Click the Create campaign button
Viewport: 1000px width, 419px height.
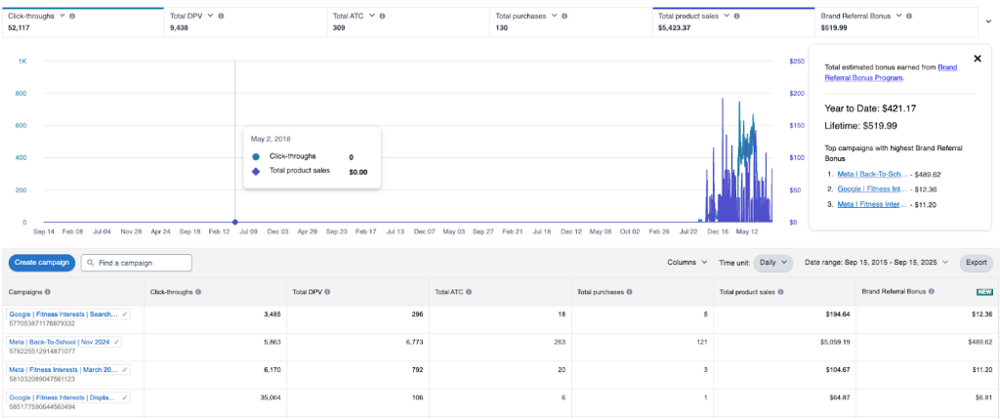(x=42, y=263)
